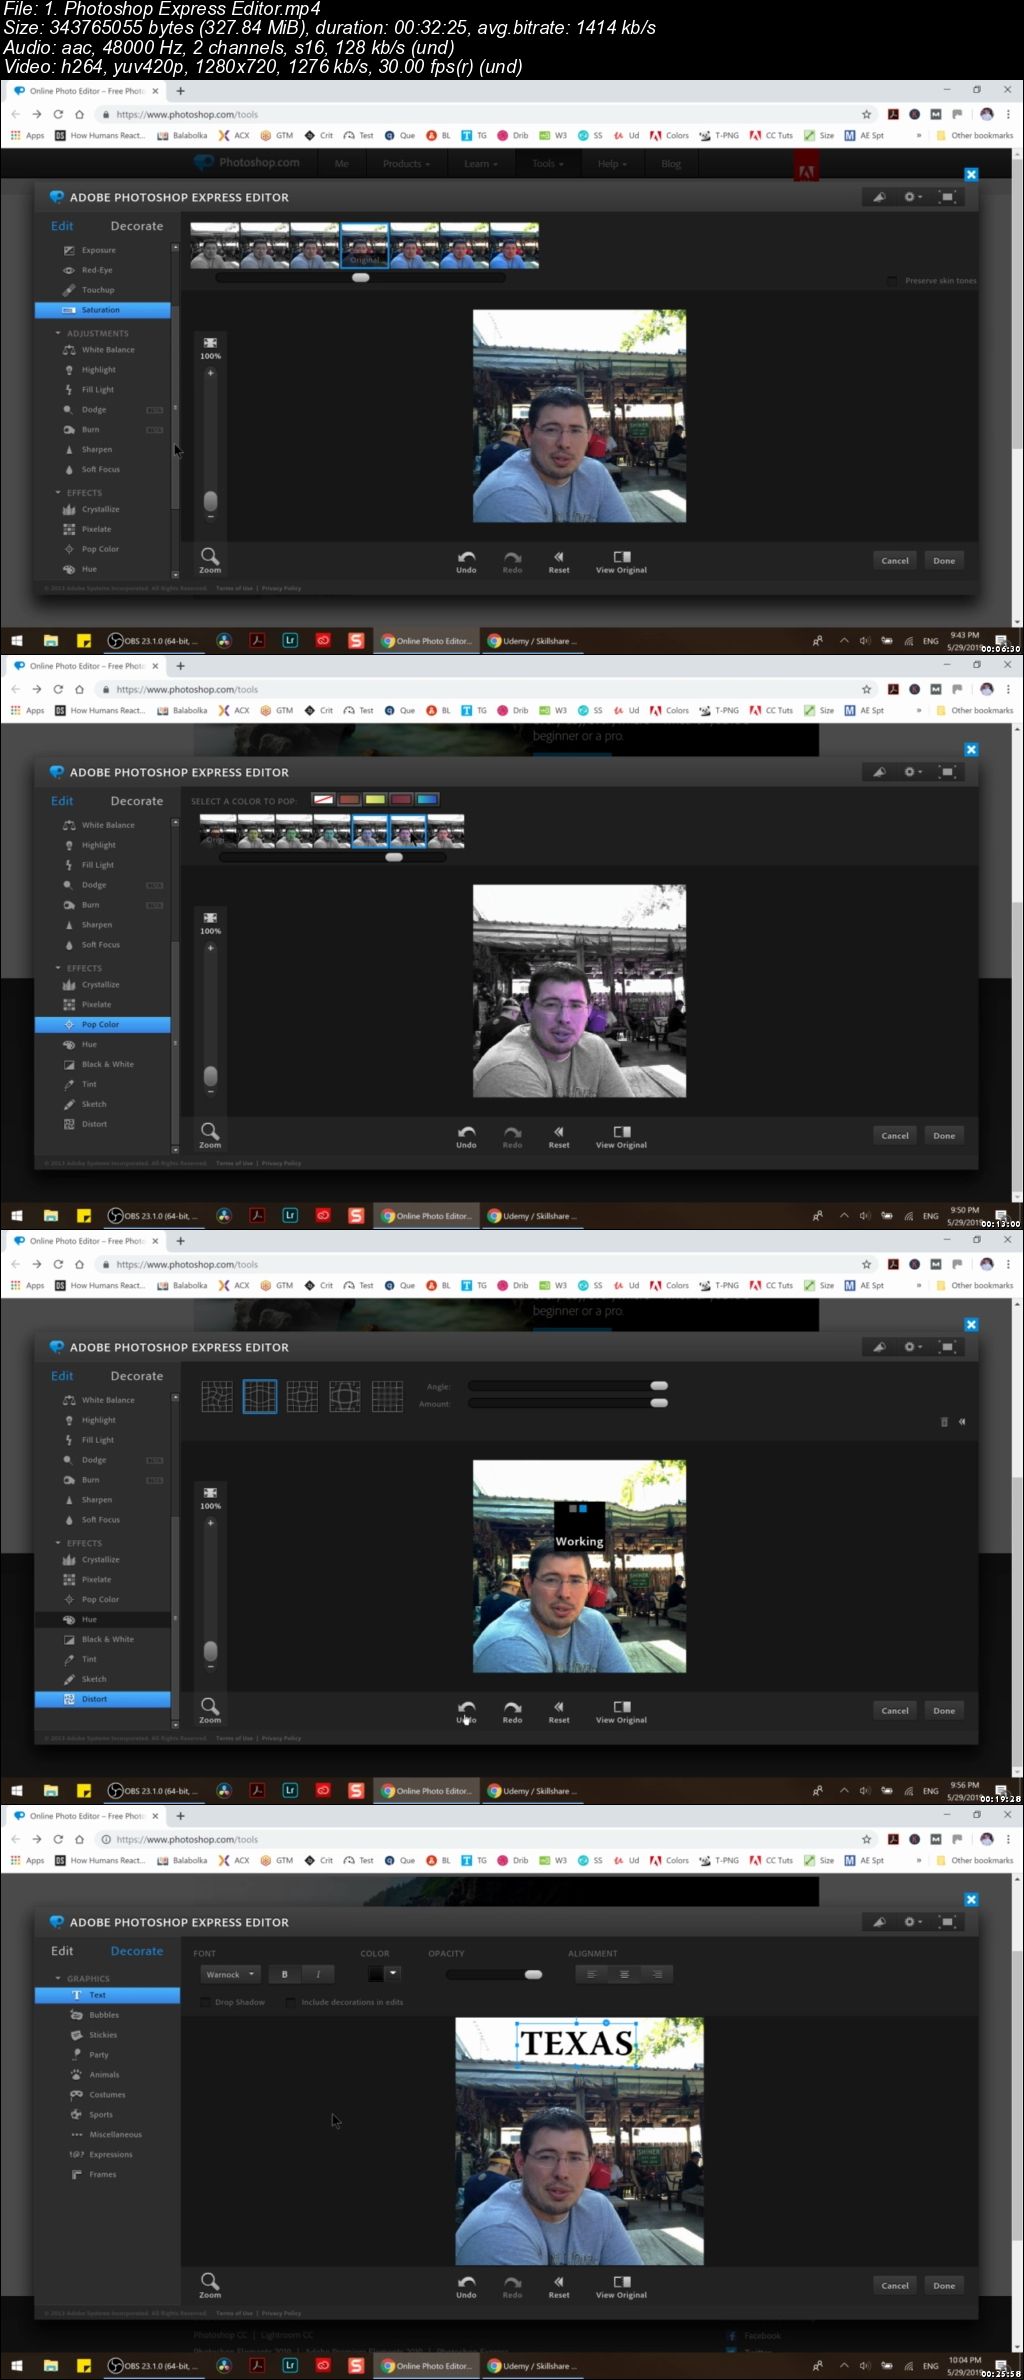This screenshot has width=1024, height=2380.
Task: Open the Costumes graphics category
Action: pos(107,2095)
